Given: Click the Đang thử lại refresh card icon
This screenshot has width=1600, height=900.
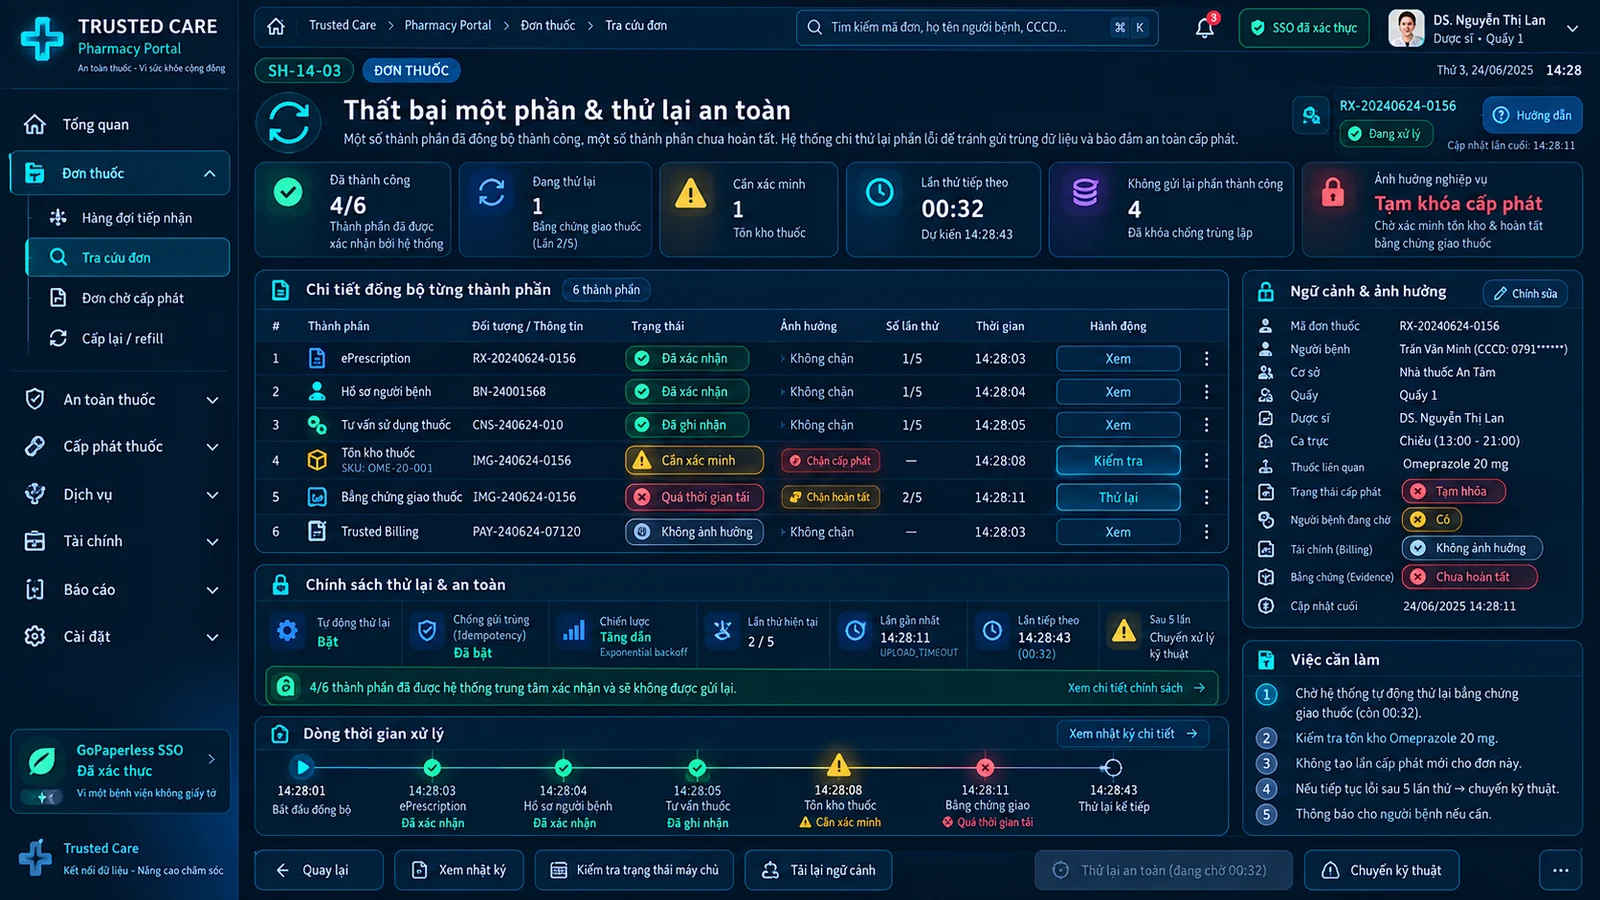Looking at the screenshot, I should 491,192.
